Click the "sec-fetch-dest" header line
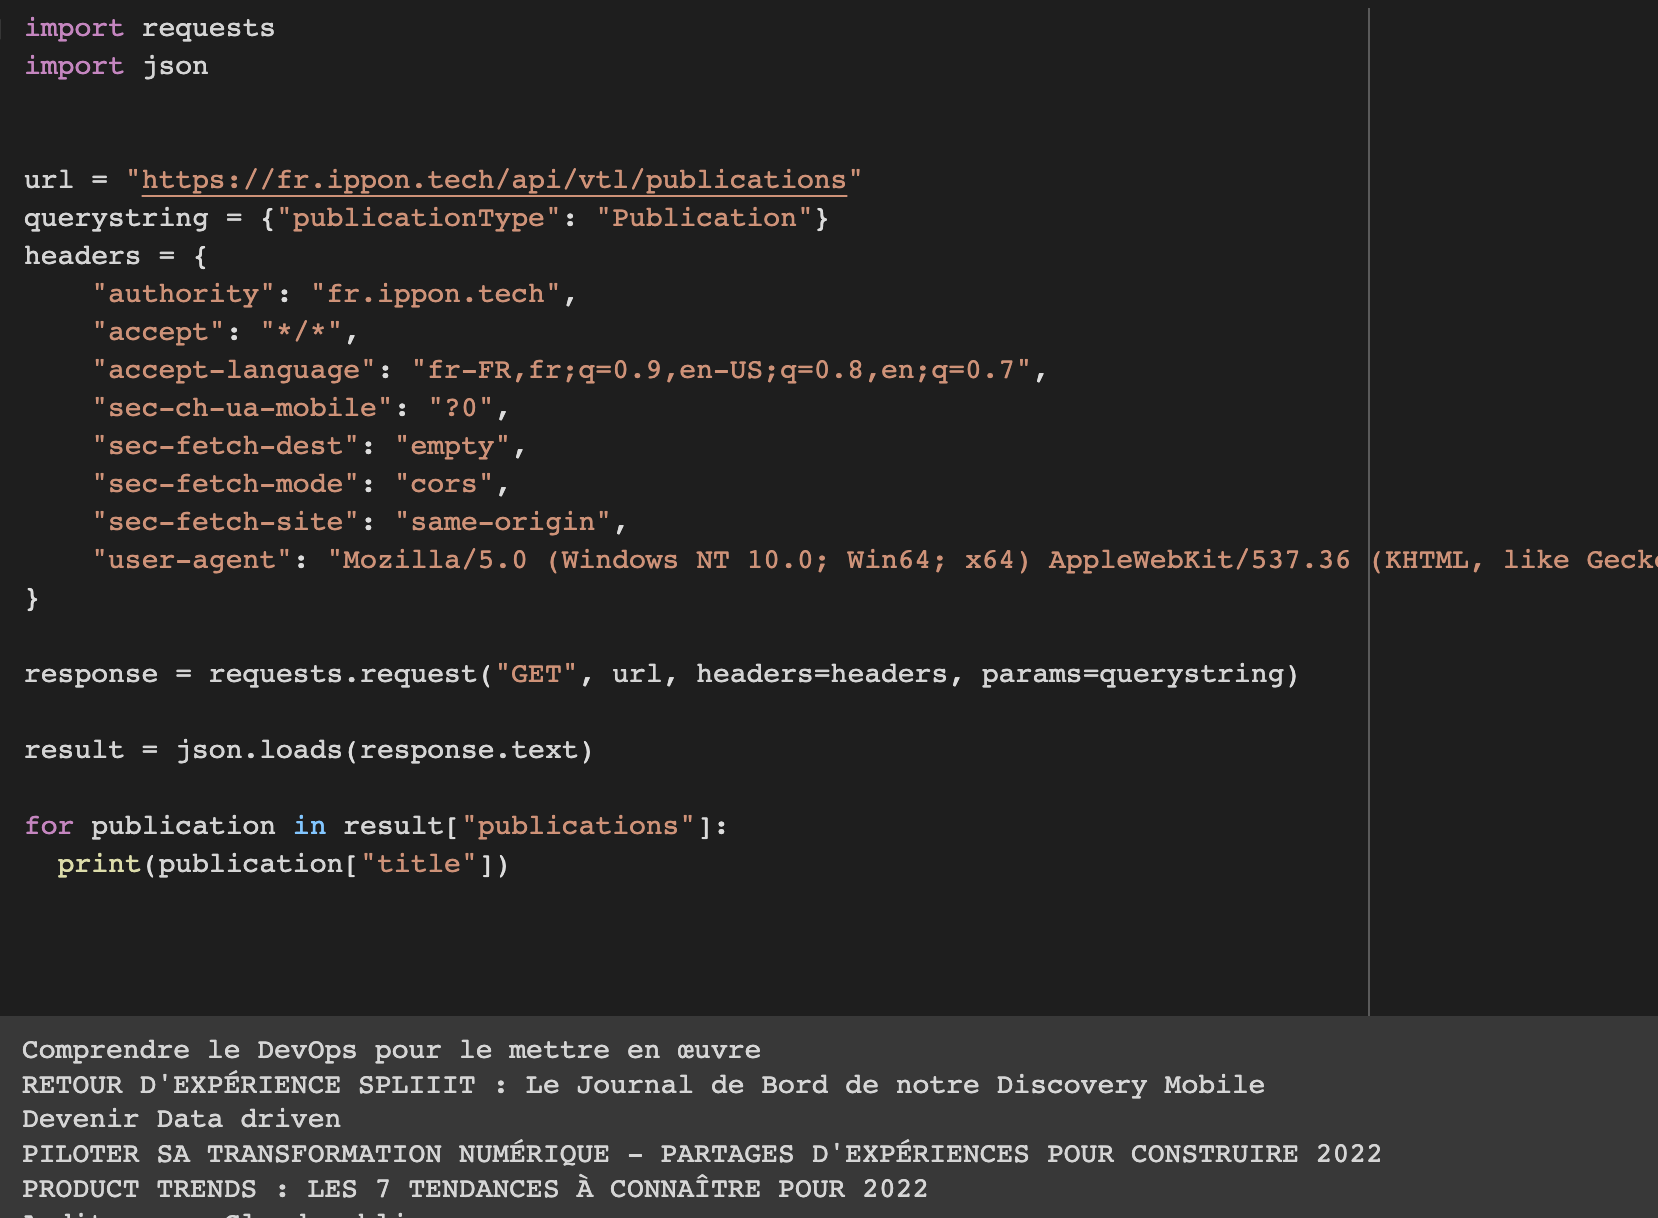 [x=308, y=446]
